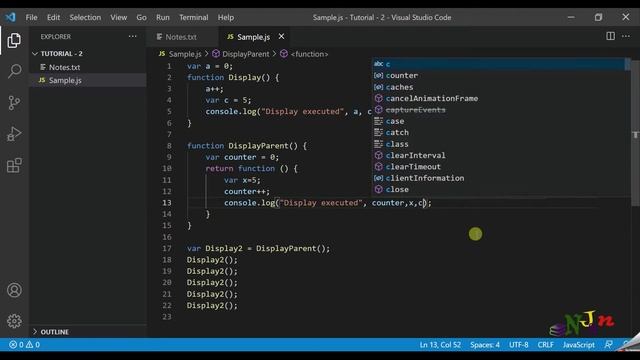Choose 'clientInformation' suggestion
The height and width of the screenshot is (360, 640).
pos(498,178)
